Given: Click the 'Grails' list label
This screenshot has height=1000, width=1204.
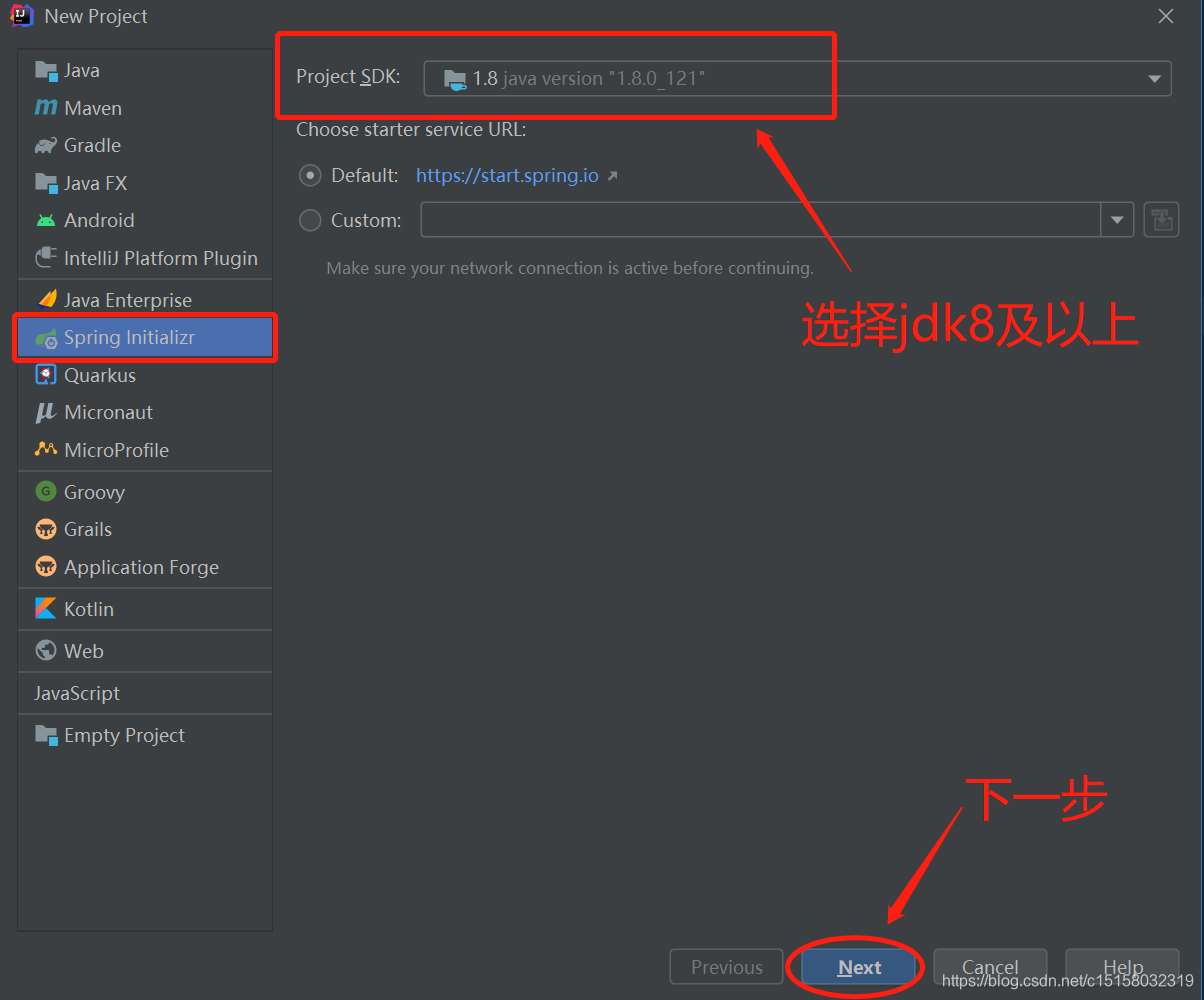Looking at the screenshot, I should click(88, 529).
